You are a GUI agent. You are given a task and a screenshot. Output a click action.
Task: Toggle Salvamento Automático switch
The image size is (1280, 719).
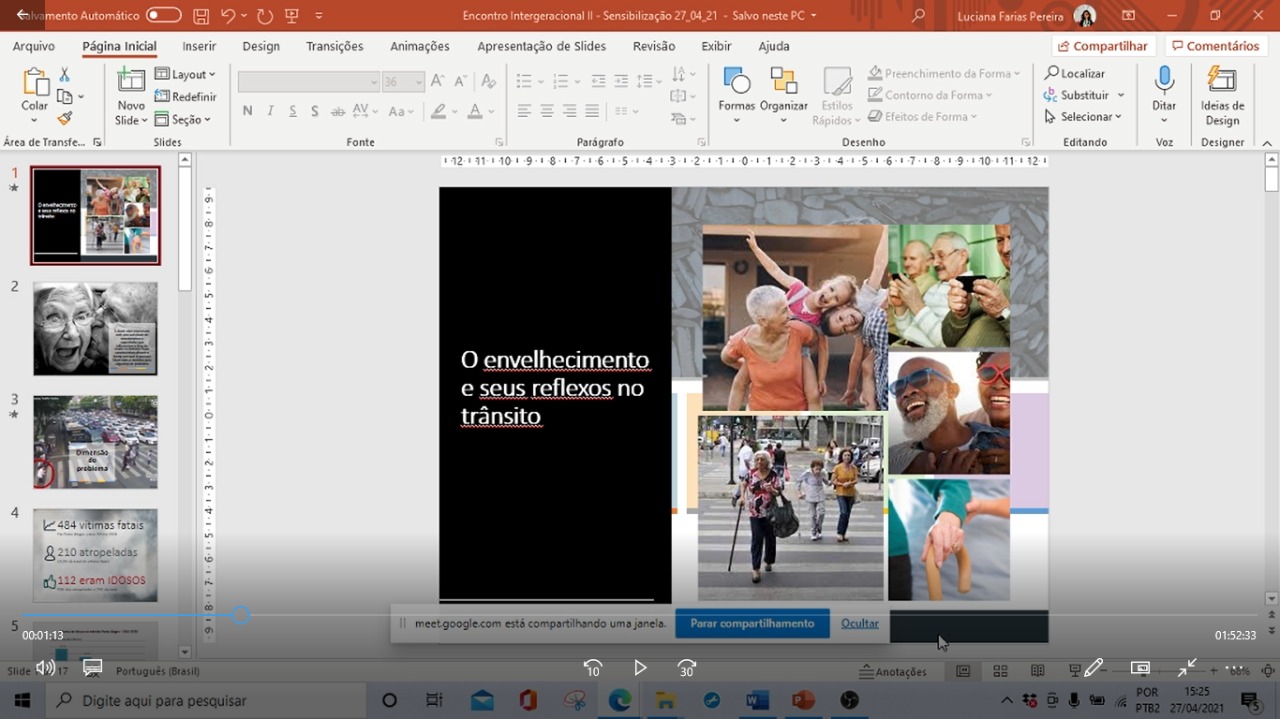click(163, 16)
